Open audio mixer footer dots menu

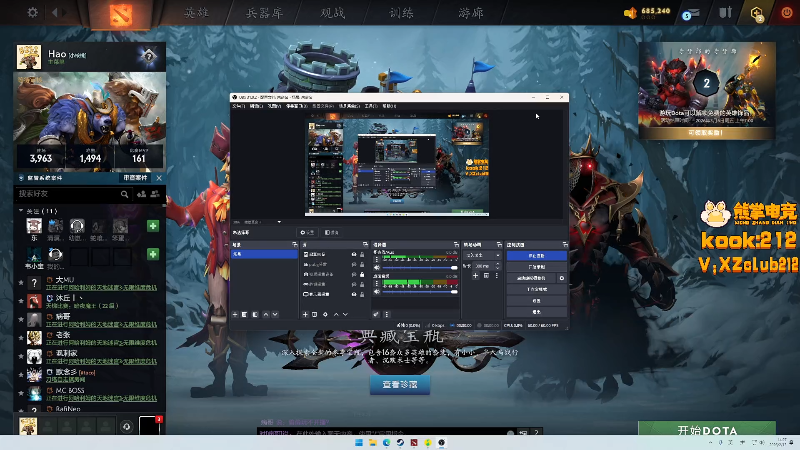tap(386, 314)
